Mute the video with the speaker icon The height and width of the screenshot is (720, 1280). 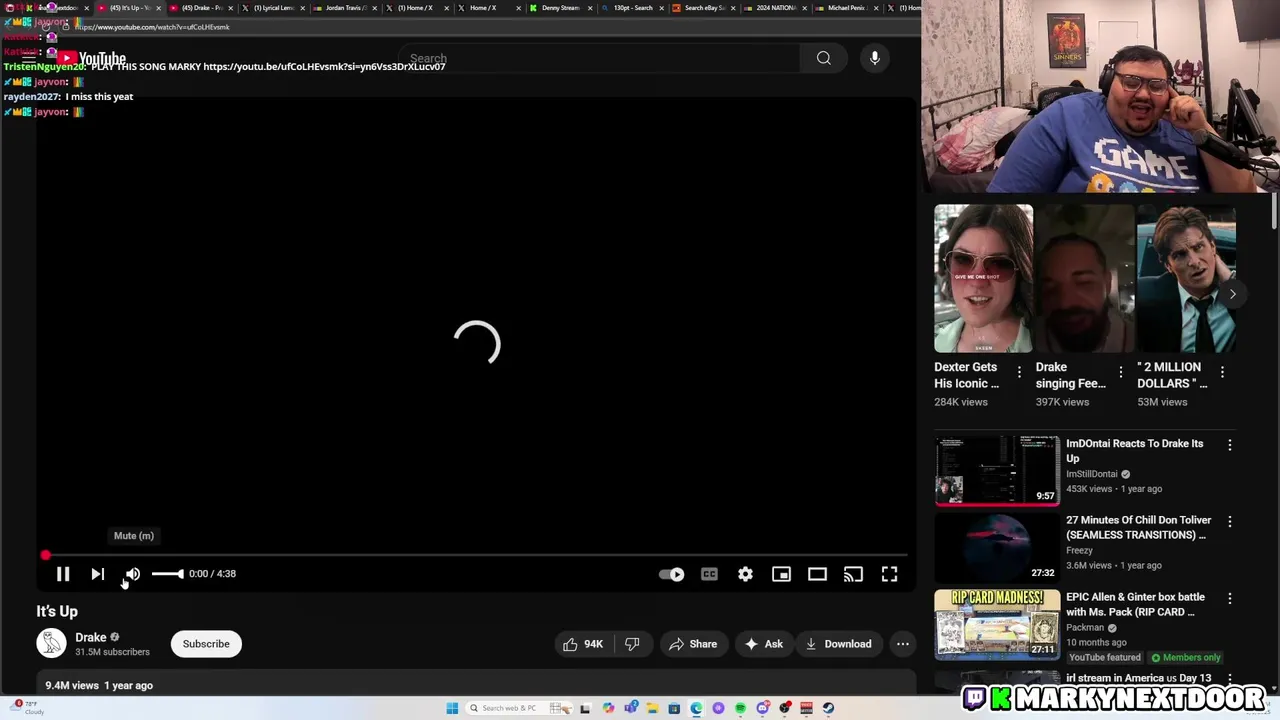point(132,574)
